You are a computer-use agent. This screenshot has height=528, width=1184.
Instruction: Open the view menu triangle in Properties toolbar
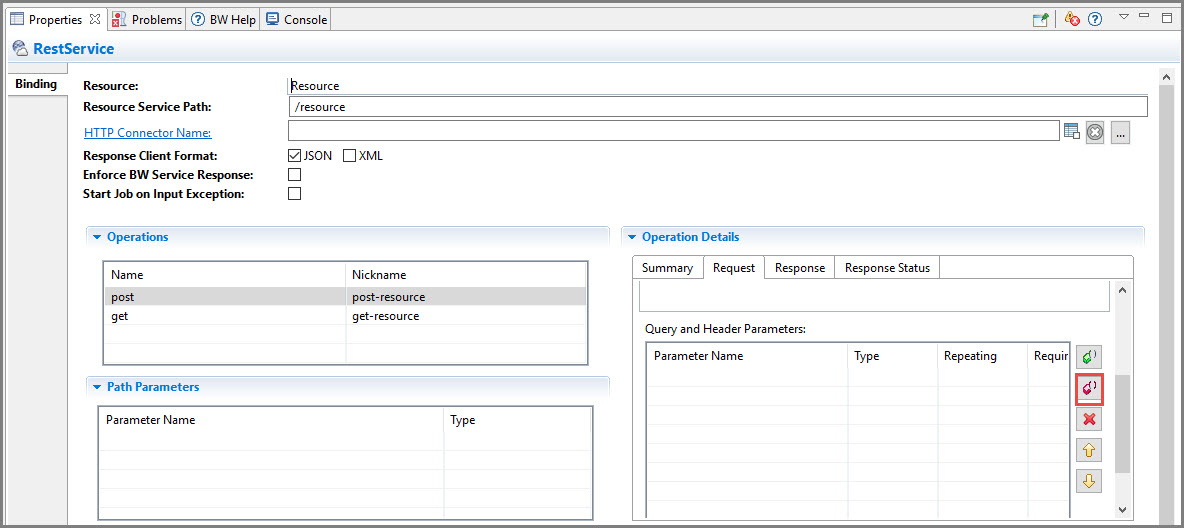click(1124, 17)
